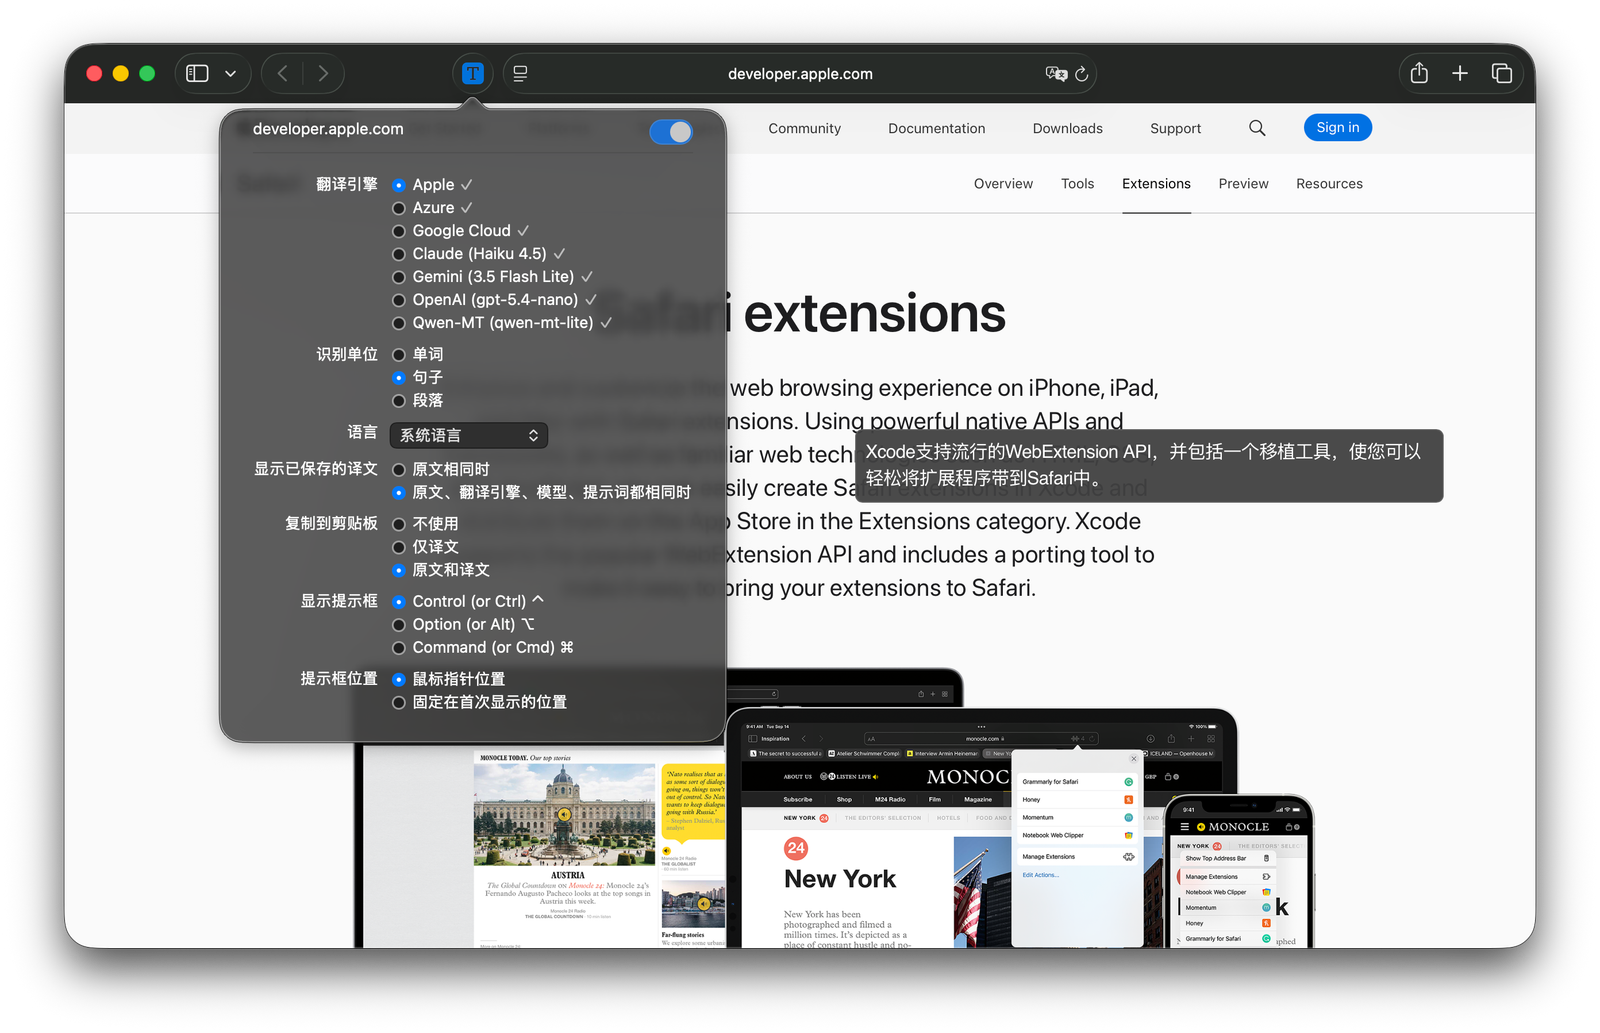1600x1033 pixels.
Task: Open the Support nav menu
Action: 1176,128
